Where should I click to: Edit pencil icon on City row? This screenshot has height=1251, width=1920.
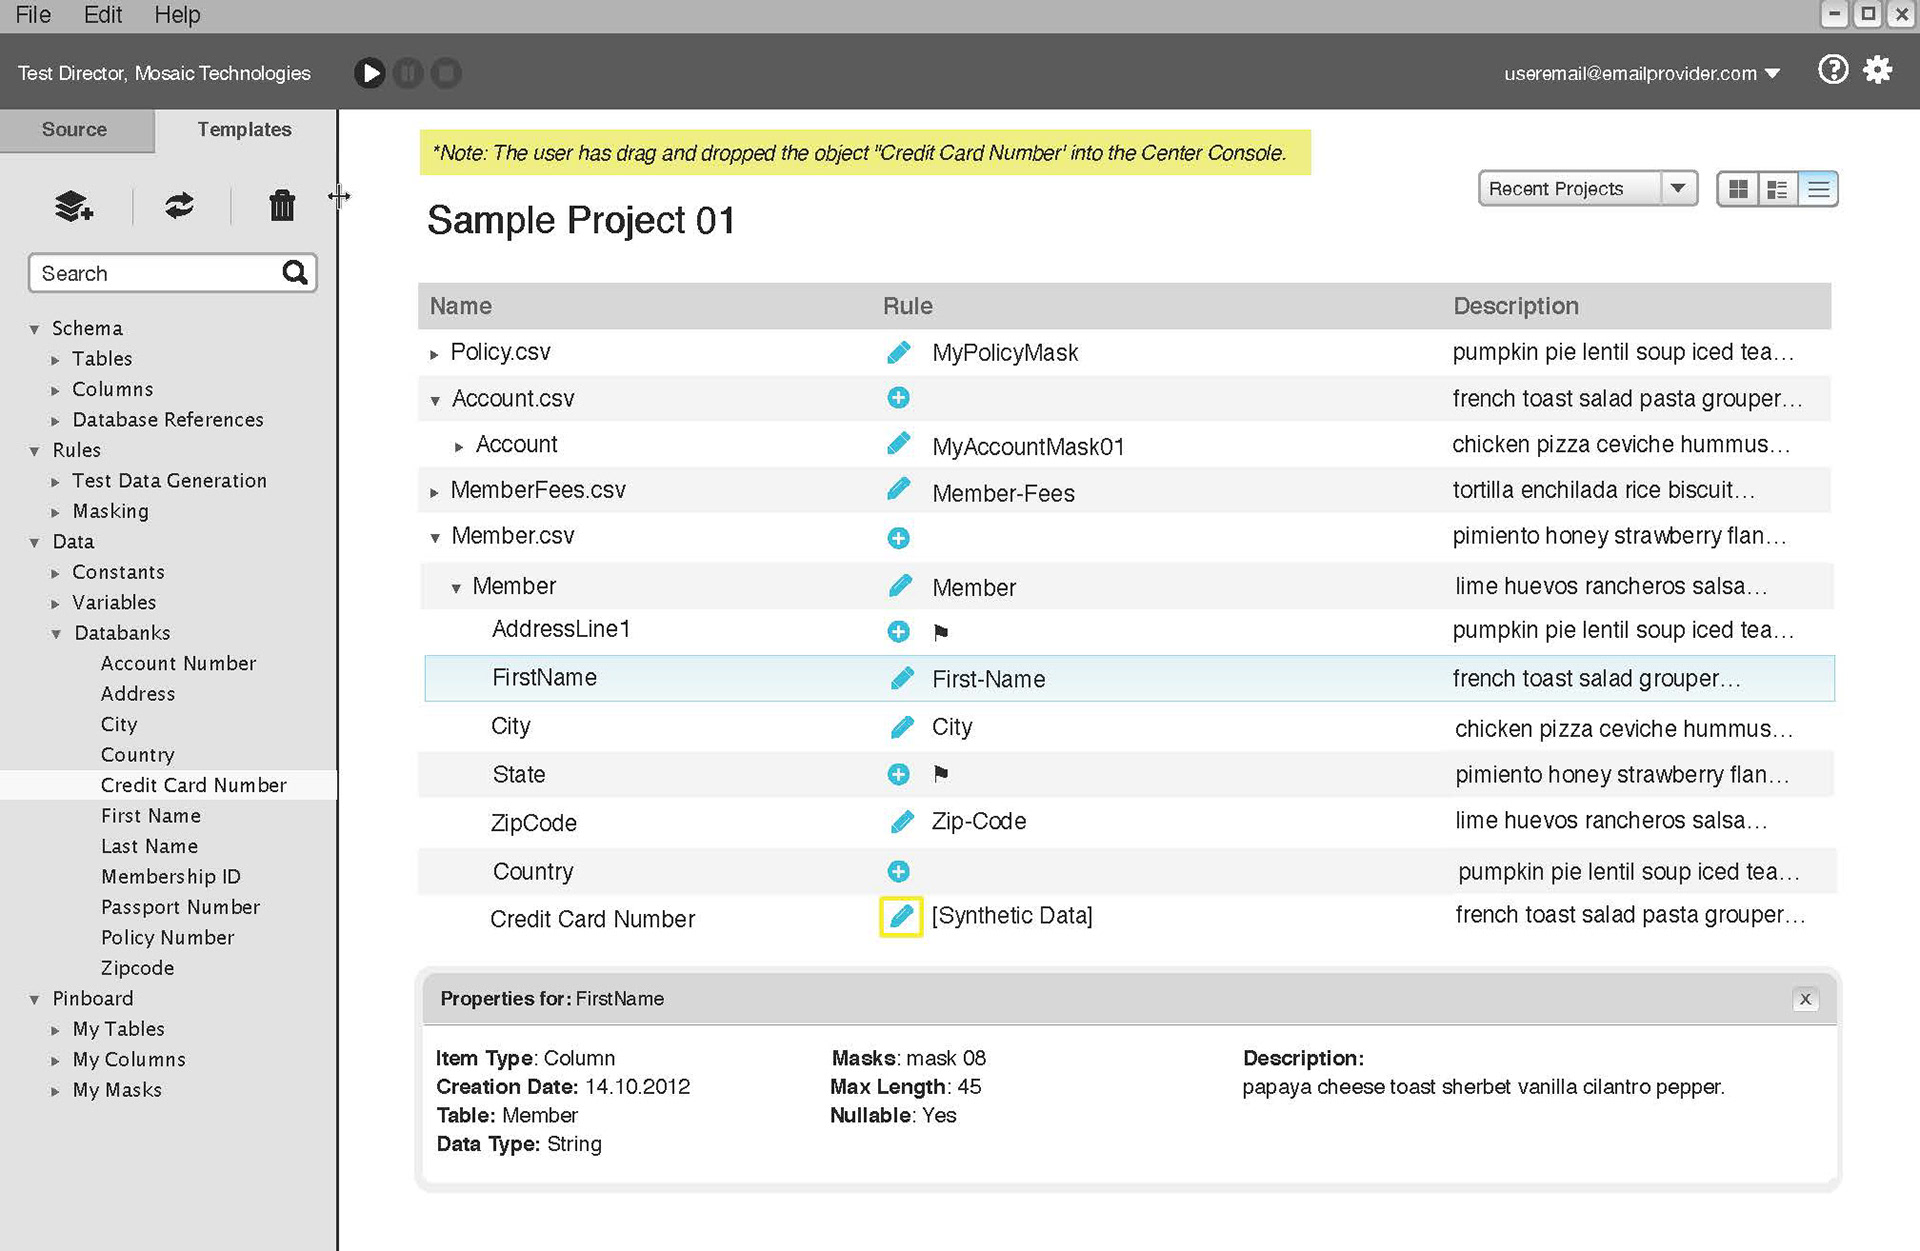point(902,727)
